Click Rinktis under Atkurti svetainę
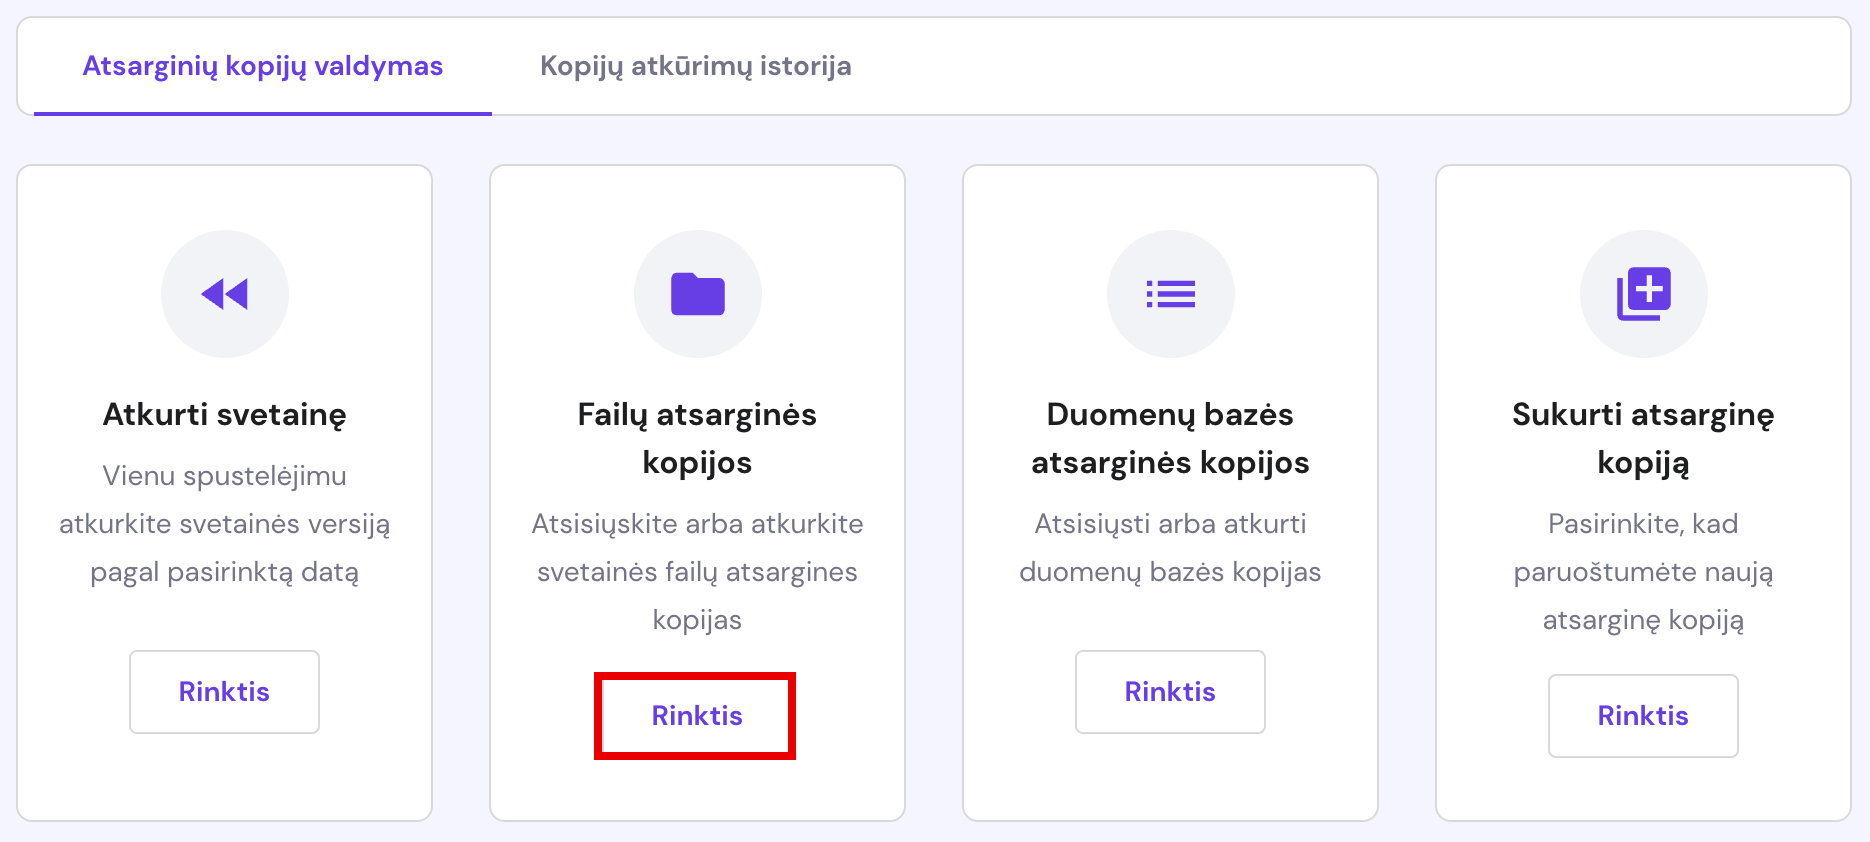1870x842 pixels. [224, 691]
